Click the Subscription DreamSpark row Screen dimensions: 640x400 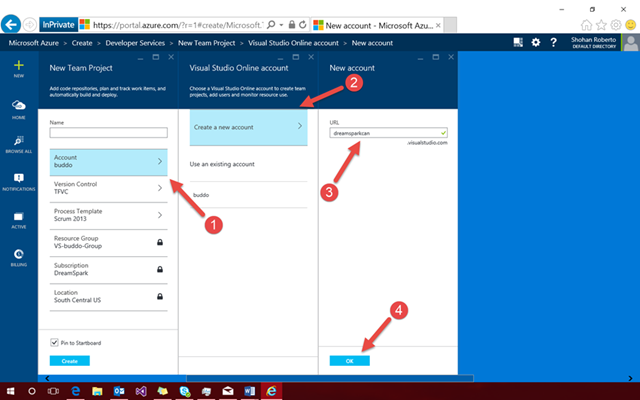tap(109, 269)
